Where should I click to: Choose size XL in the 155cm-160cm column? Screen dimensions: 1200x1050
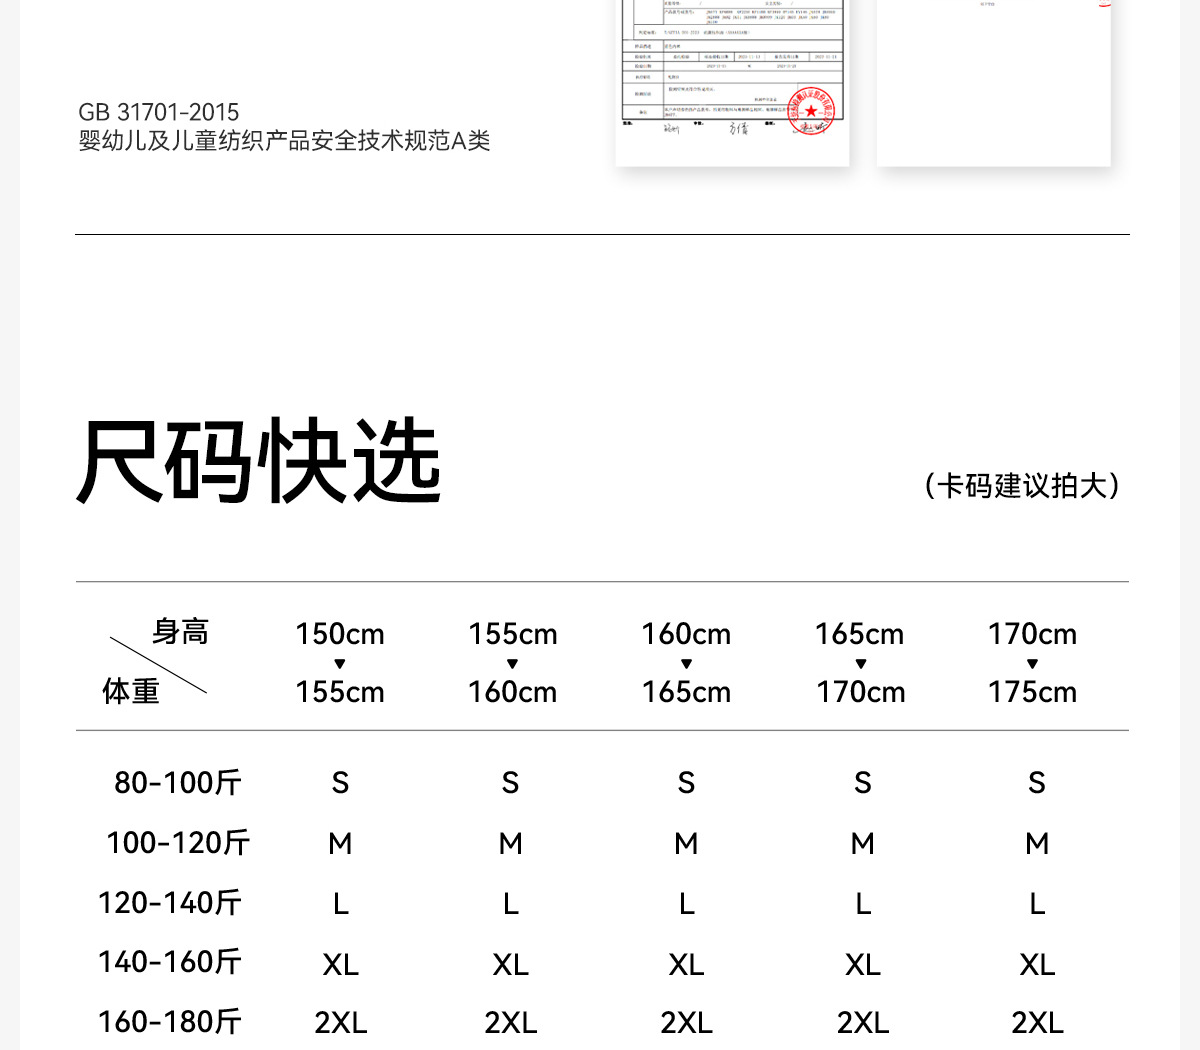click(511, 965)
